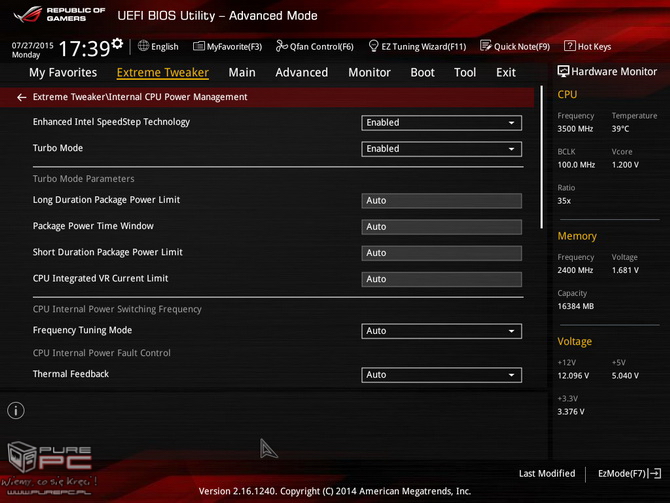Open the Boot tab
The height and width of the screenshot is (503, 670).
[x=422, y=73]
